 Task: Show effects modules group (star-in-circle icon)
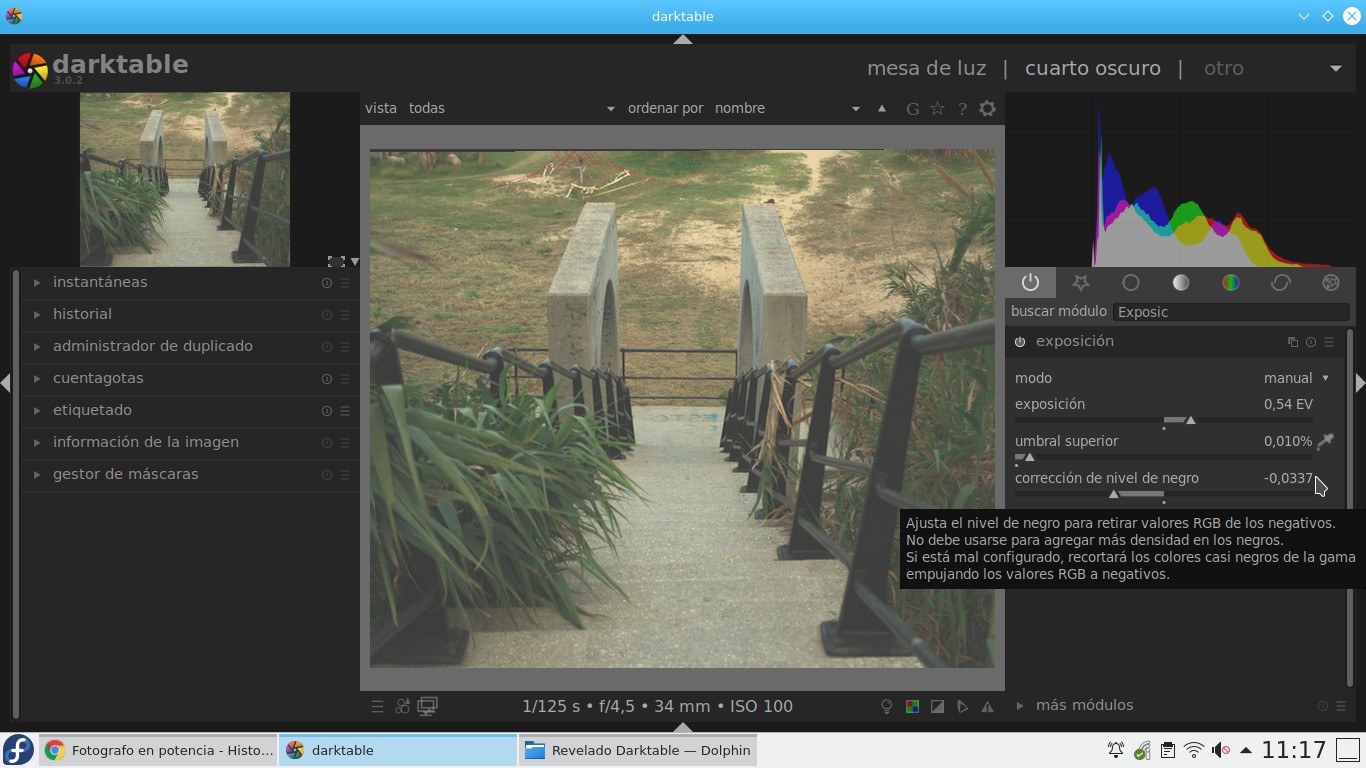(1330, 283)
